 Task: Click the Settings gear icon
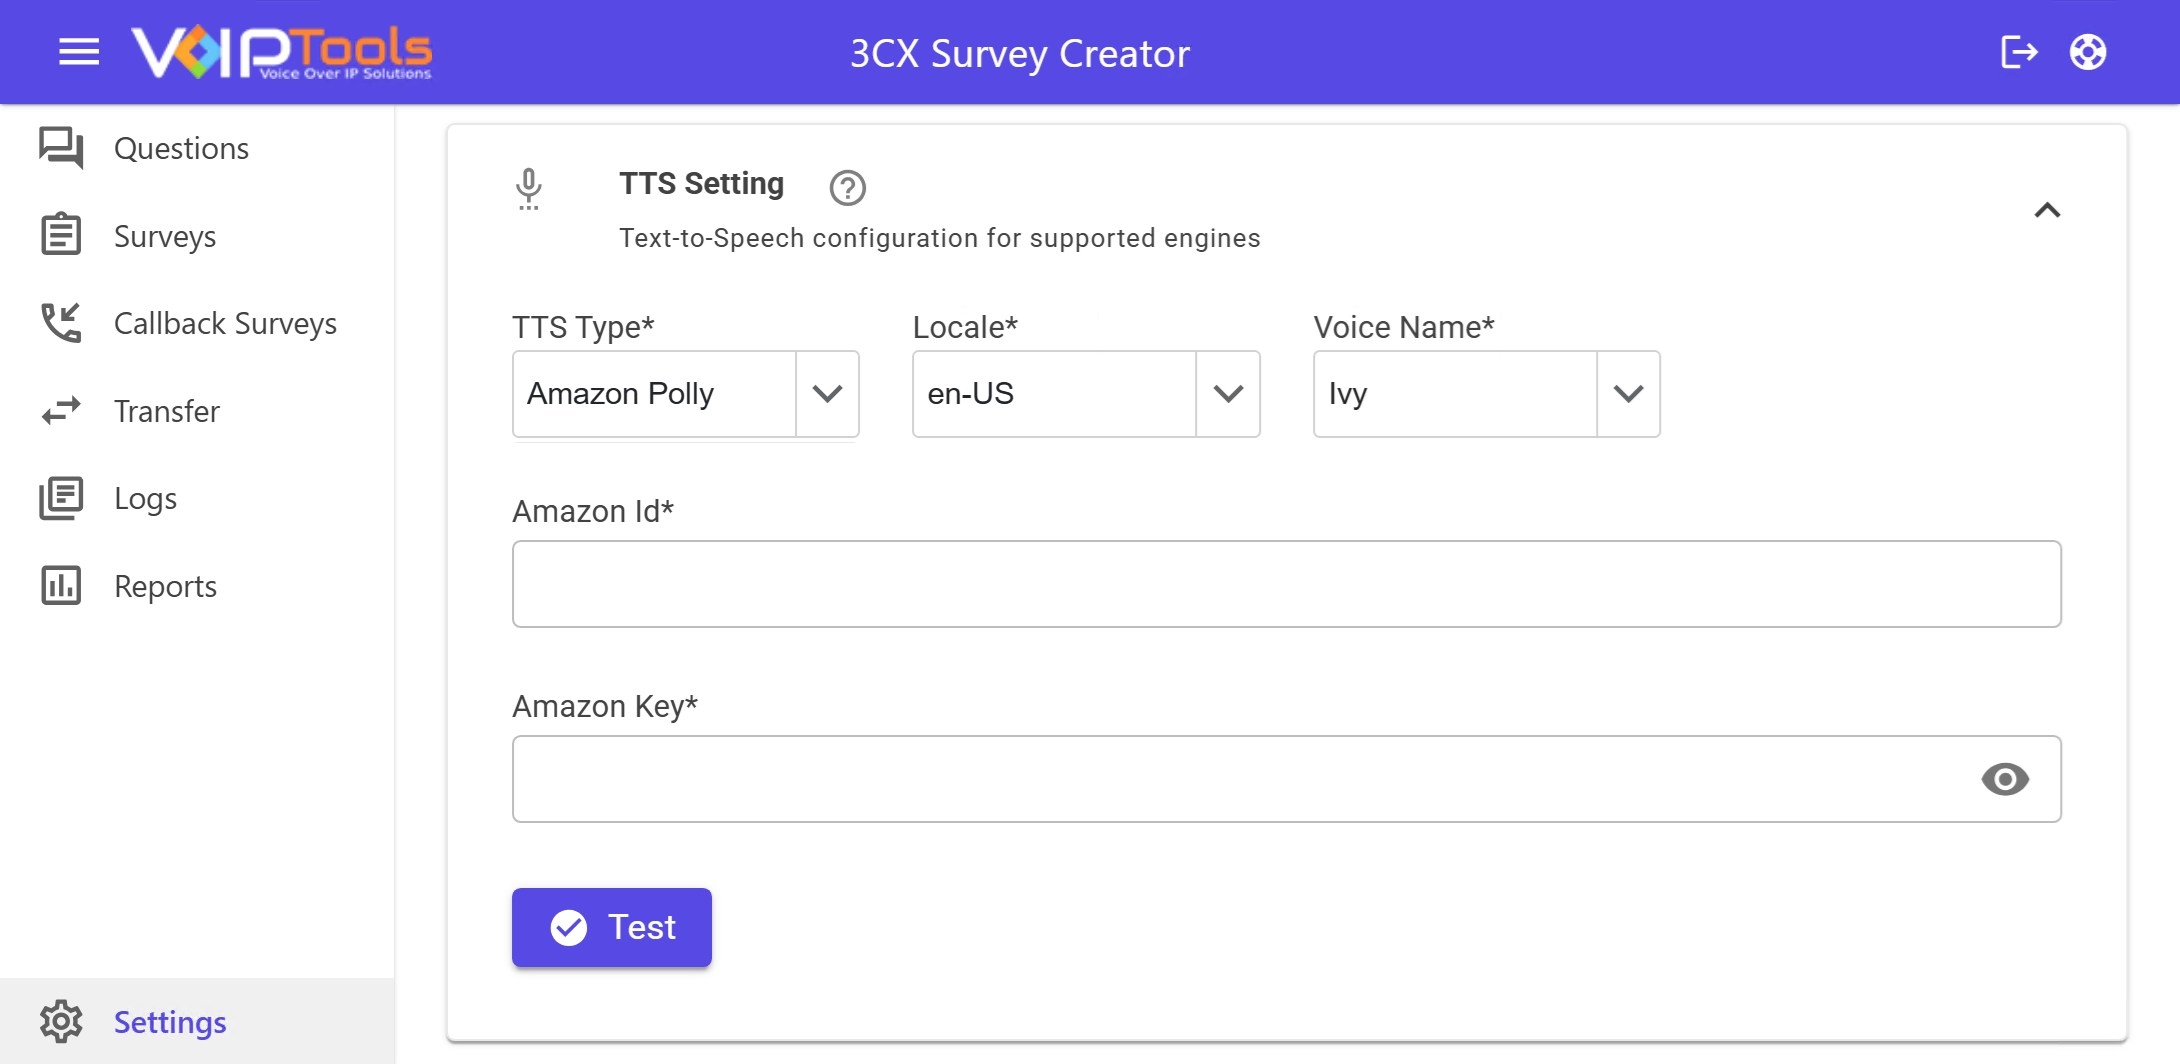click(x=61, y=1022)
